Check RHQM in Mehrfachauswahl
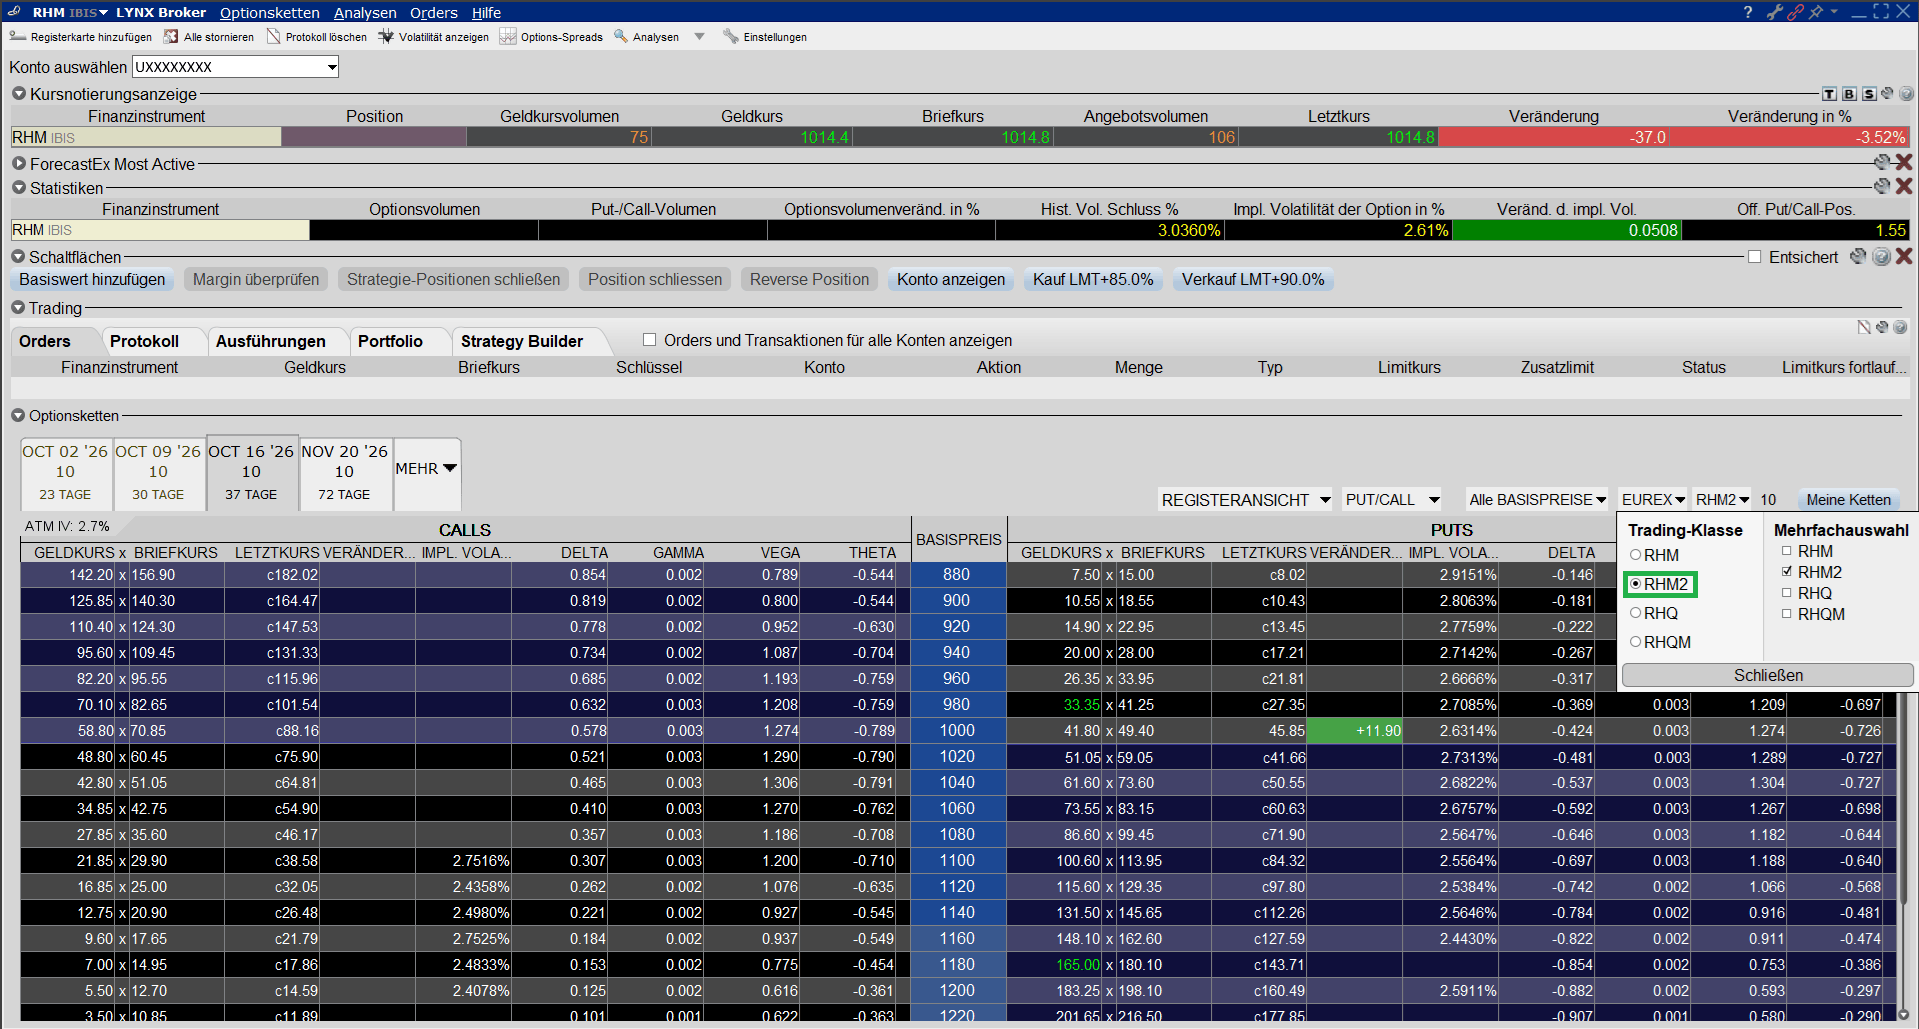Image resolution: width=1919 pixels, height=1029 pixels. 1786,614
